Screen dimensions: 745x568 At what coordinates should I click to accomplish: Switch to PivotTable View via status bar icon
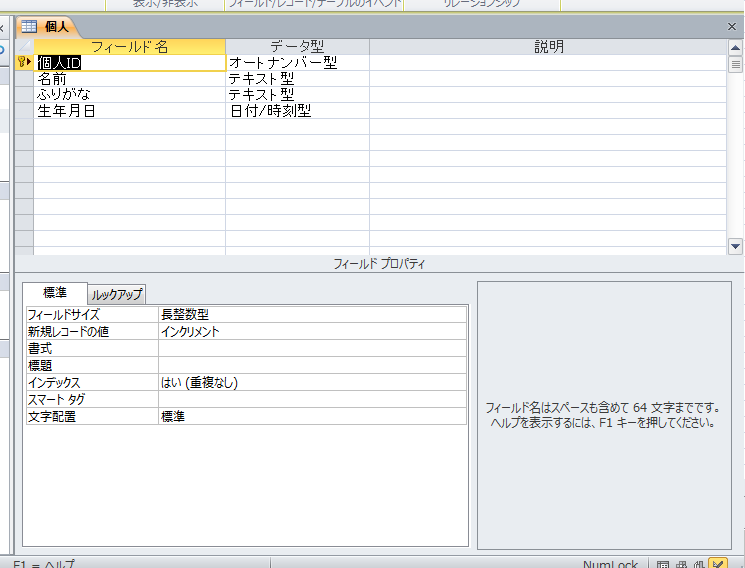(681, 565)
